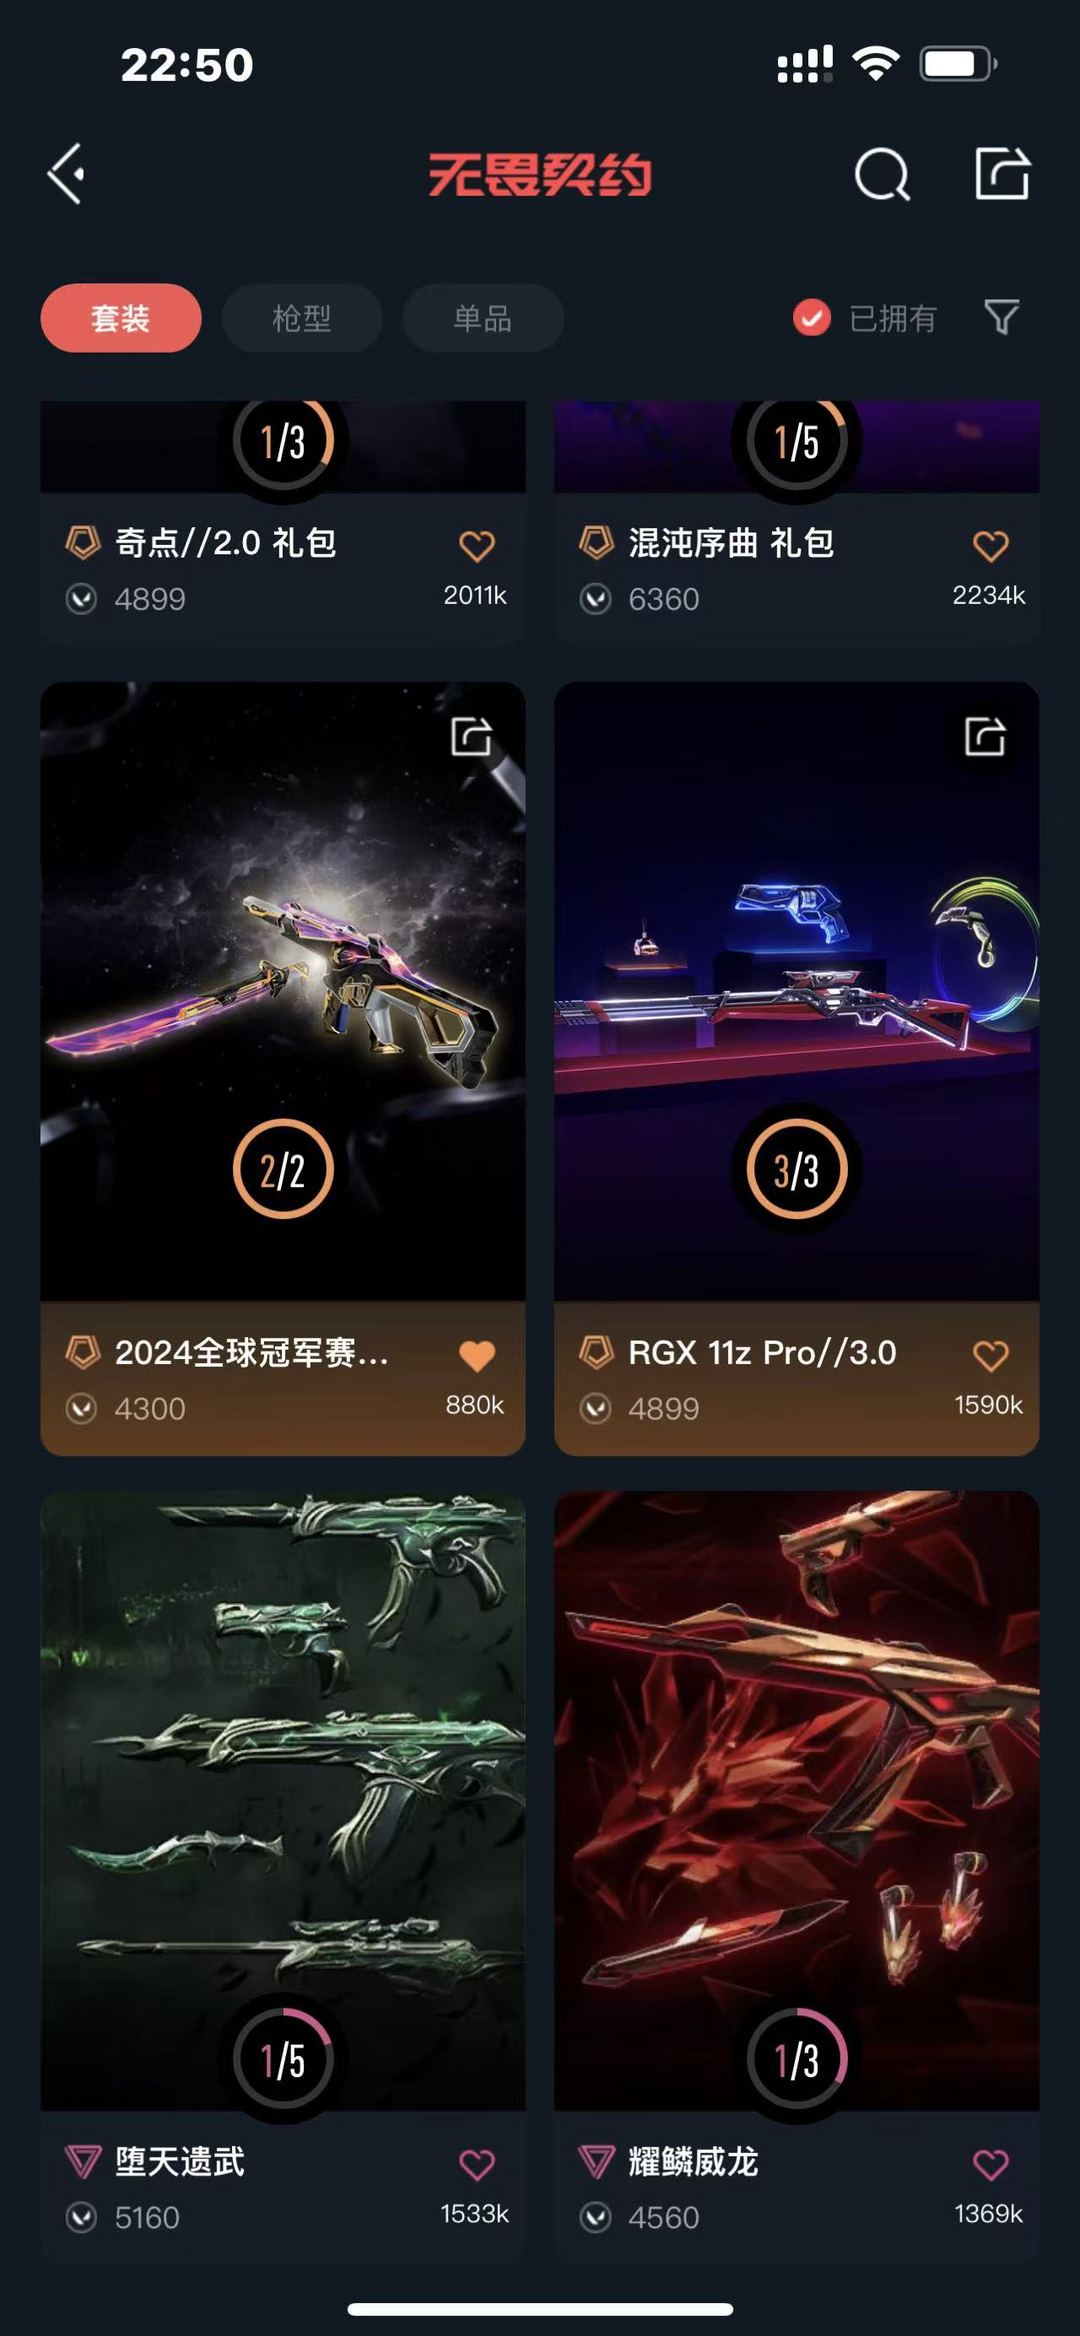Like the RGX 11z Pro//3.0 heart icon
Image resolution: width=1080 pixels, height=2336 pixels.
click(991, 1356)
